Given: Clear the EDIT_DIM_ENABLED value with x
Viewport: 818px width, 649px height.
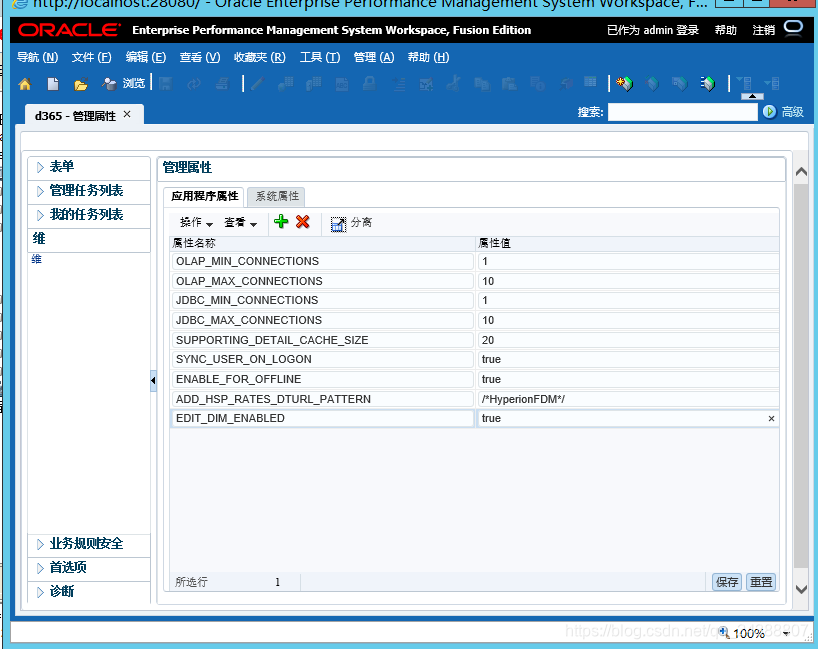Looking at the screenshot, I should tap(771, 418).
